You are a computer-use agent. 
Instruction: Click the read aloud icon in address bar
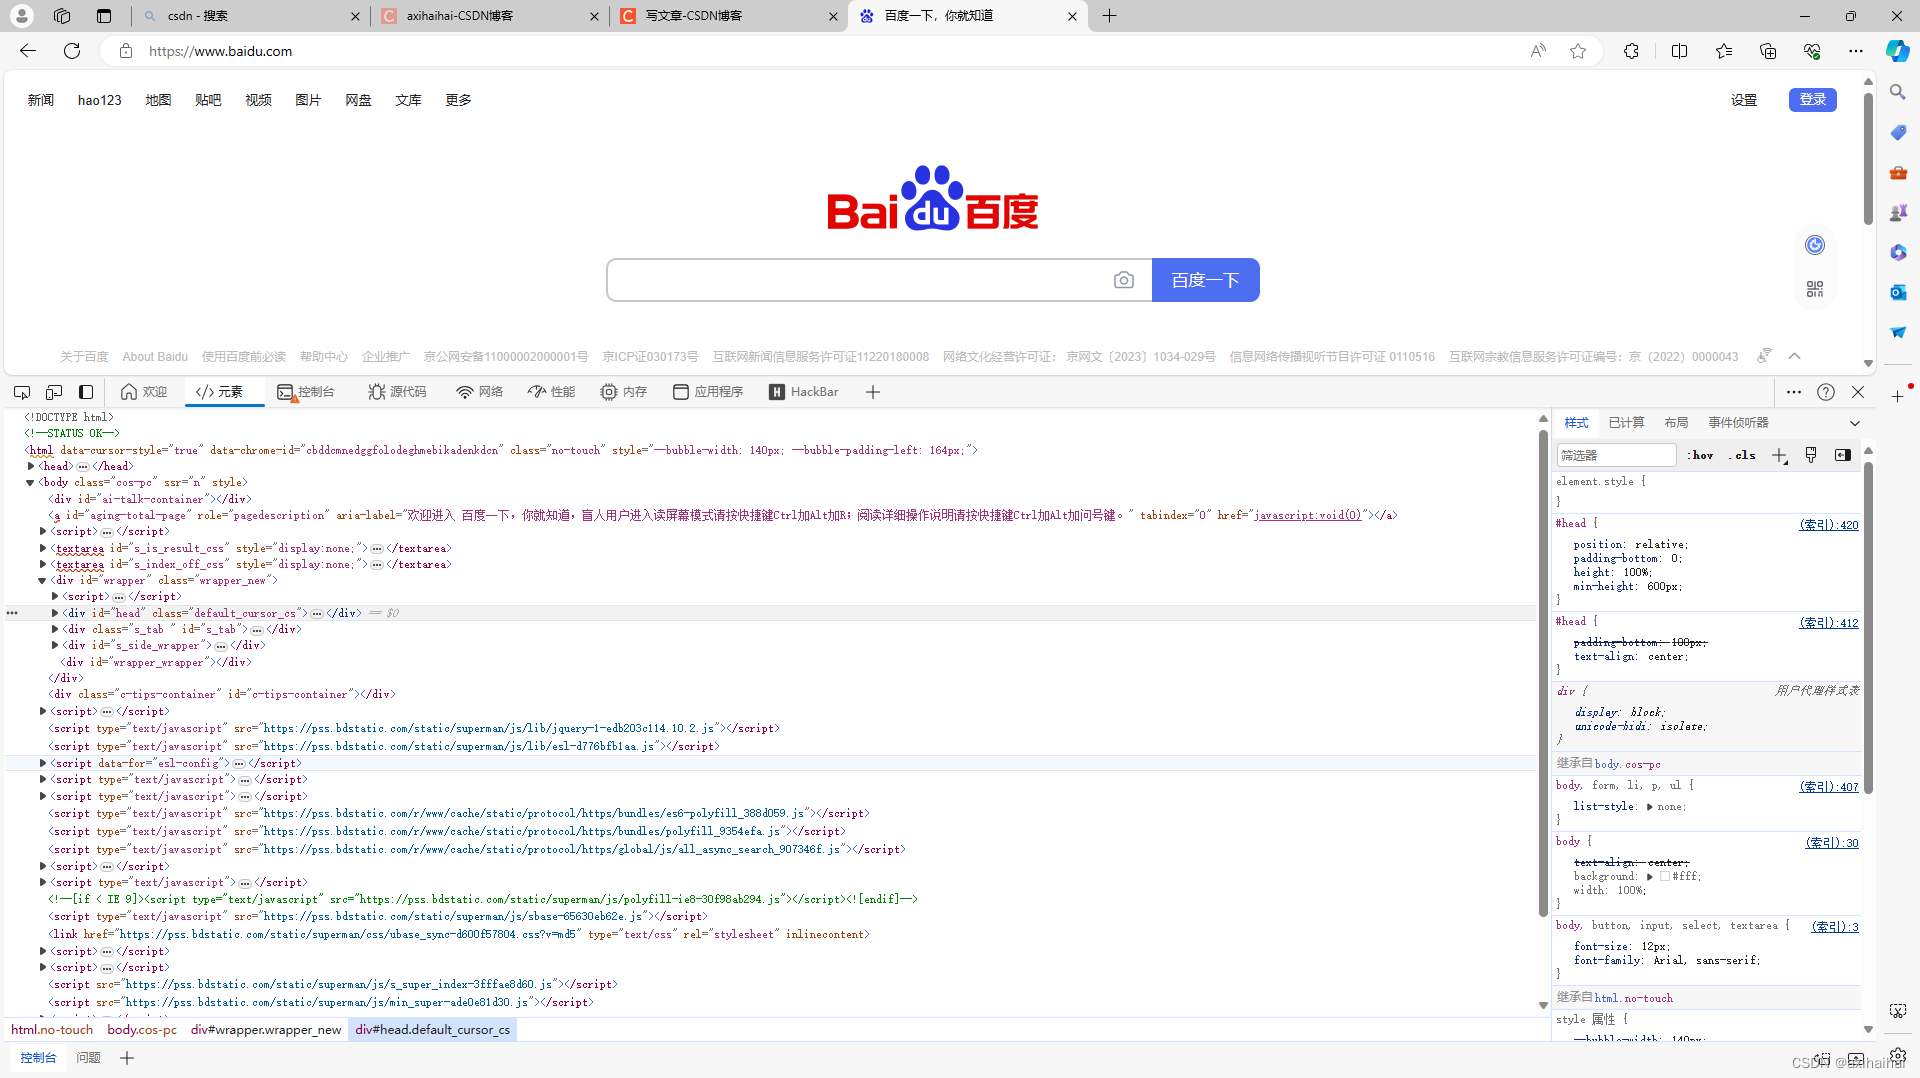1538,51
